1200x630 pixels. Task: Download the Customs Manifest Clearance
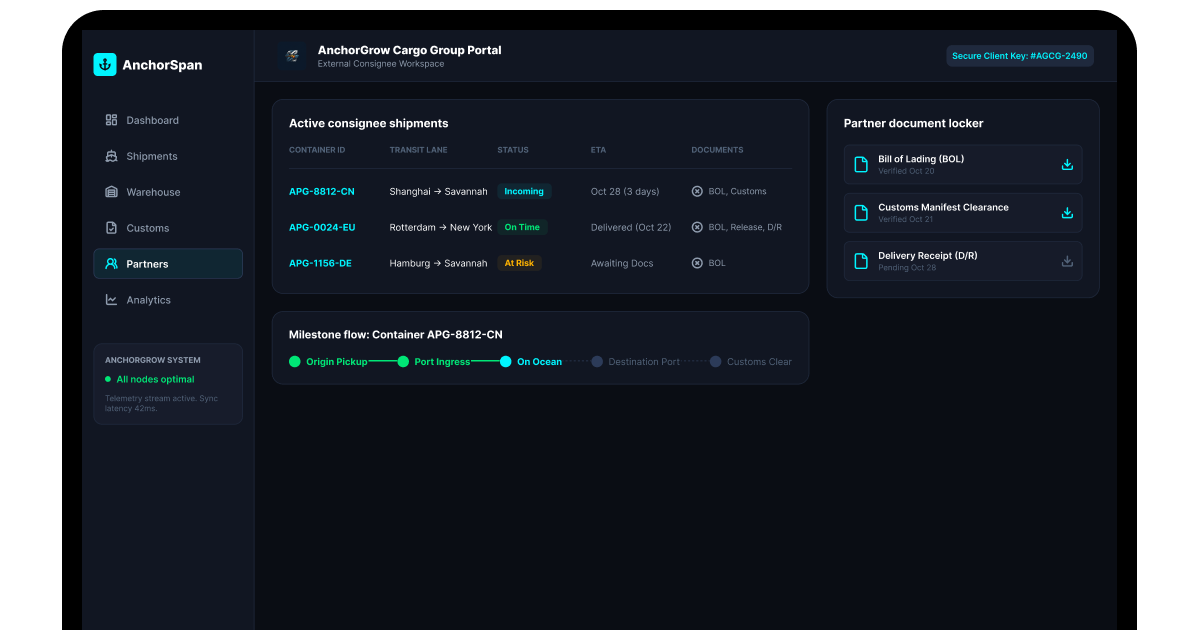[x=1067, y=213]
